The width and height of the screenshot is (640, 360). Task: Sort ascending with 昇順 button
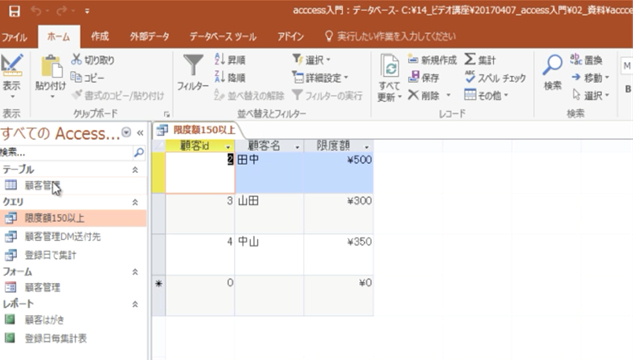(x=230, y=60)
